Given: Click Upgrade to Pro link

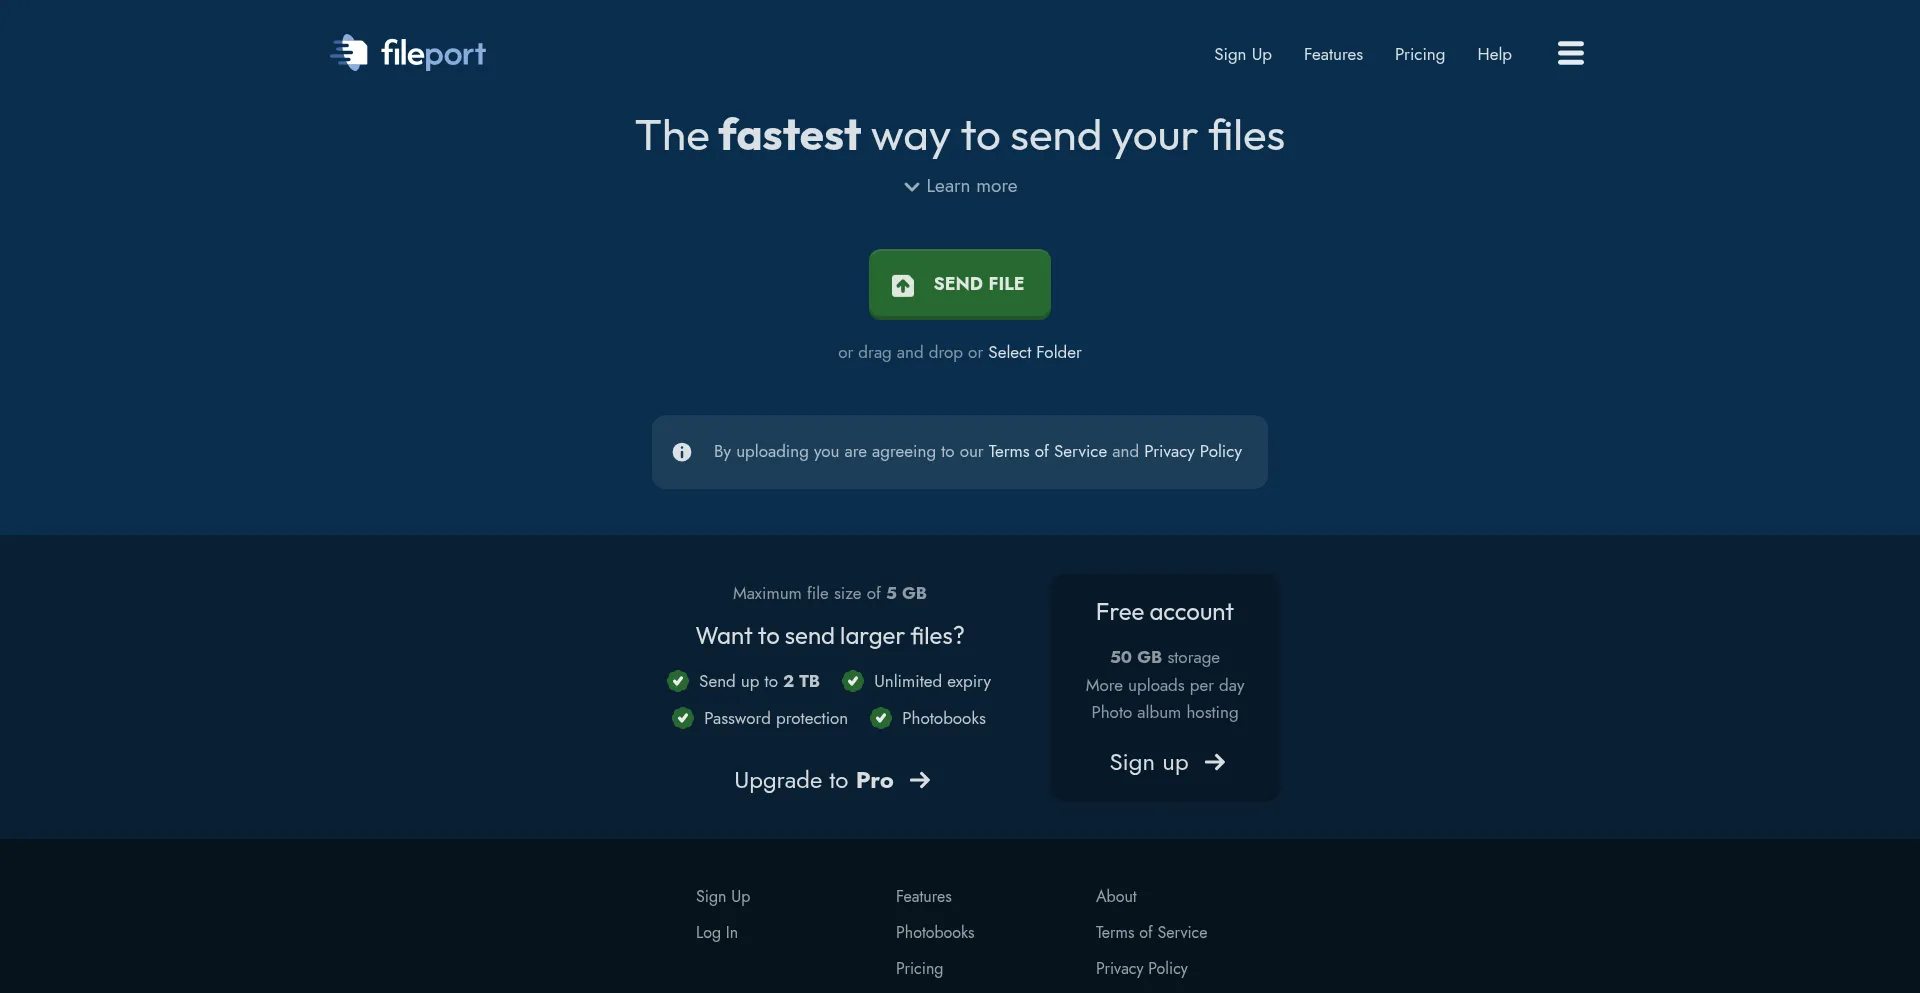Looking at the screenshot, I should (x=832, y=780).
